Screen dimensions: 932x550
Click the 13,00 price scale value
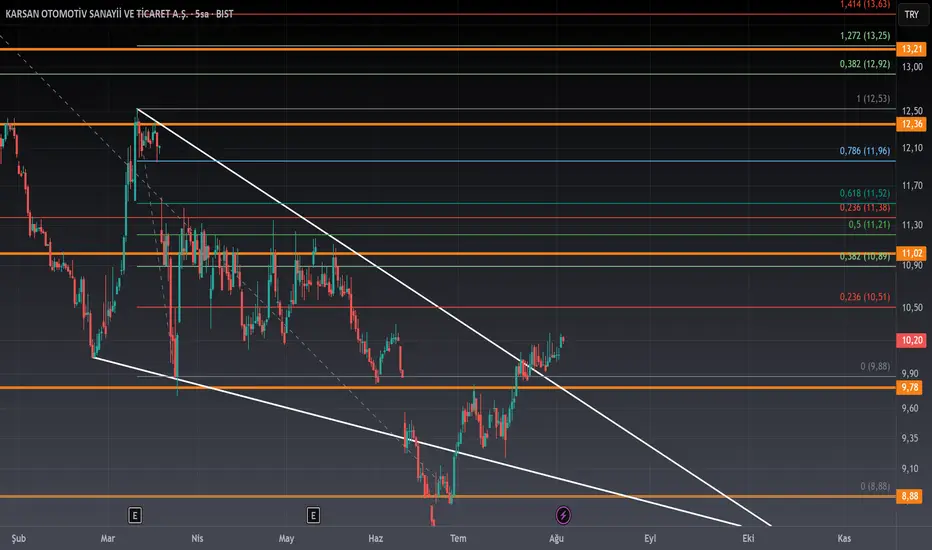[x=912, y=67]
